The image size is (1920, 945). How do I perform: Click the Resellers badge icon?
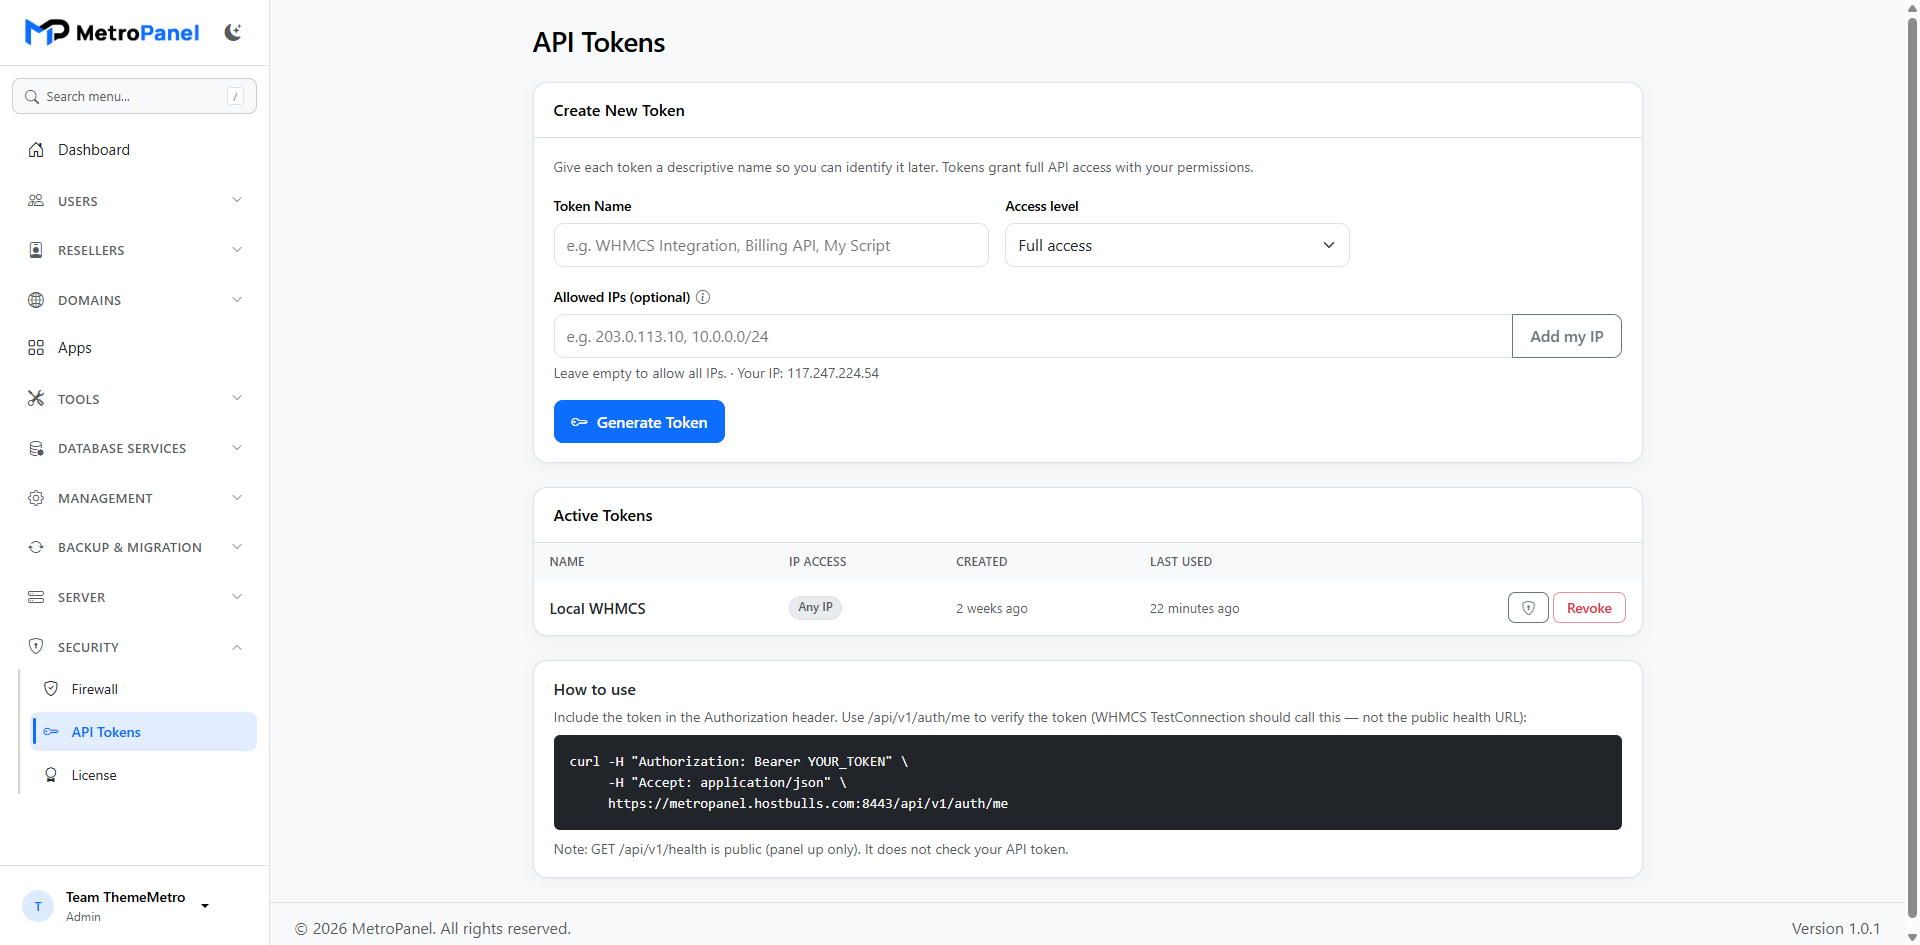tap(36, 250)
